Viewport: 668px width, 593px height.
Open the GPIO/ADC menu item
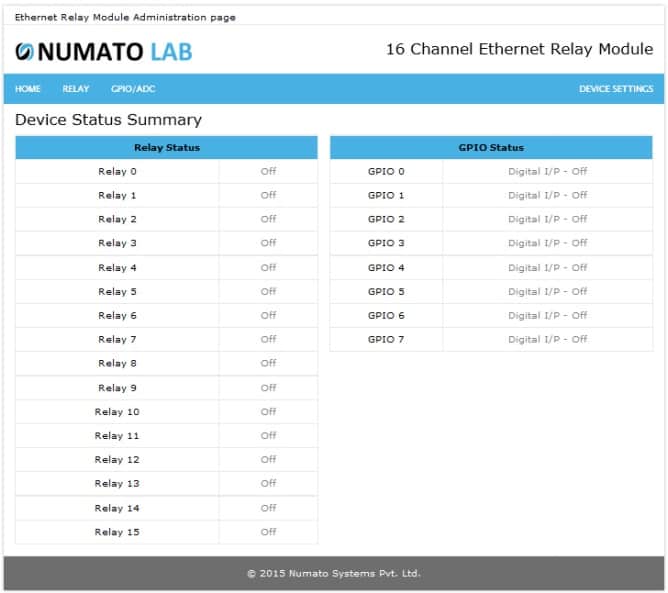tap(133, 89)
